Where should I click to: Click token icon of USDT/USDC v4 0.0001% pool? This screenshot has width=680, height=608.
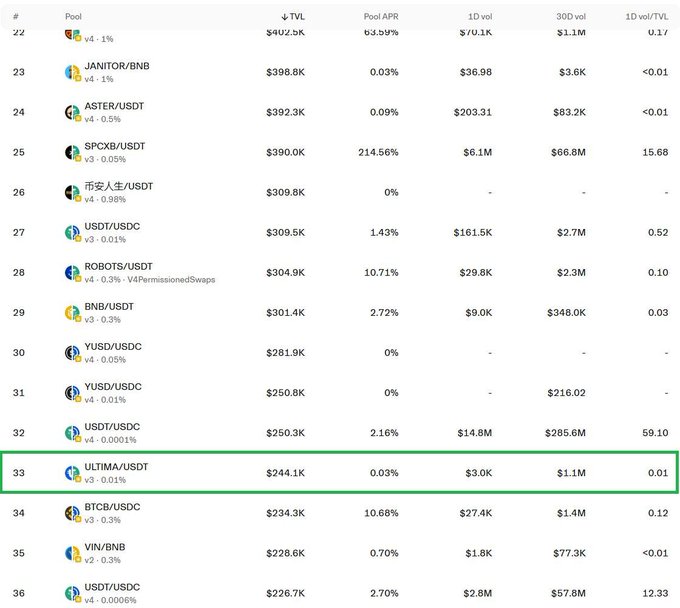[x=73, y=434]
